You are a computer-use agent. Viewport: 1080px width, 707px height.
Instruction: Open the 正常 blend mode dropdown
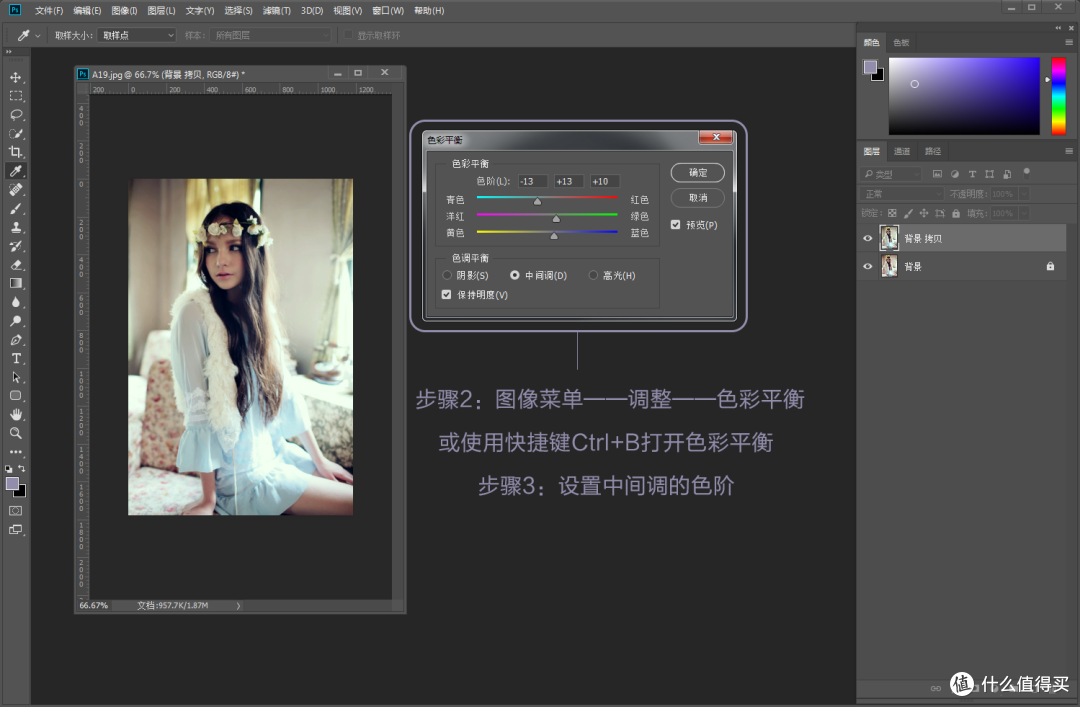tap(900, 194)
